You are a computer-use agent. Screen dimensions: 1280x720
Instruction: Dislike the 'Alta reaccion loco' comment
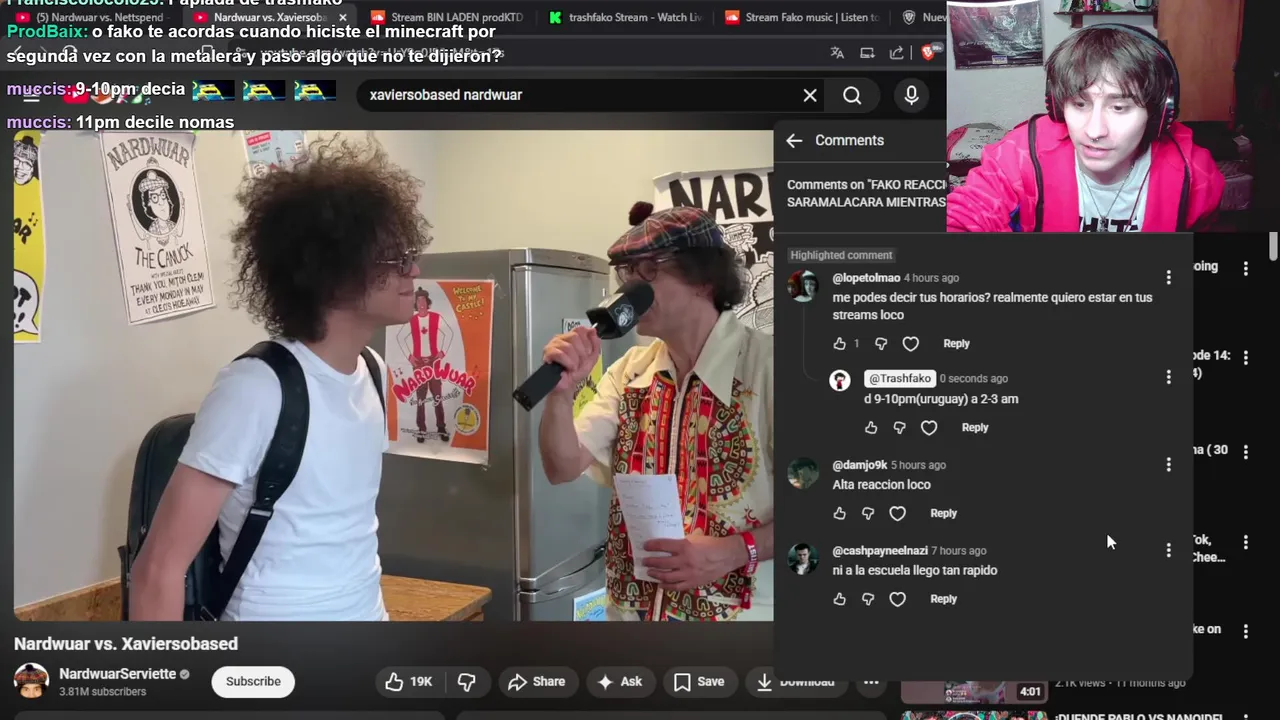pos(868,514)
